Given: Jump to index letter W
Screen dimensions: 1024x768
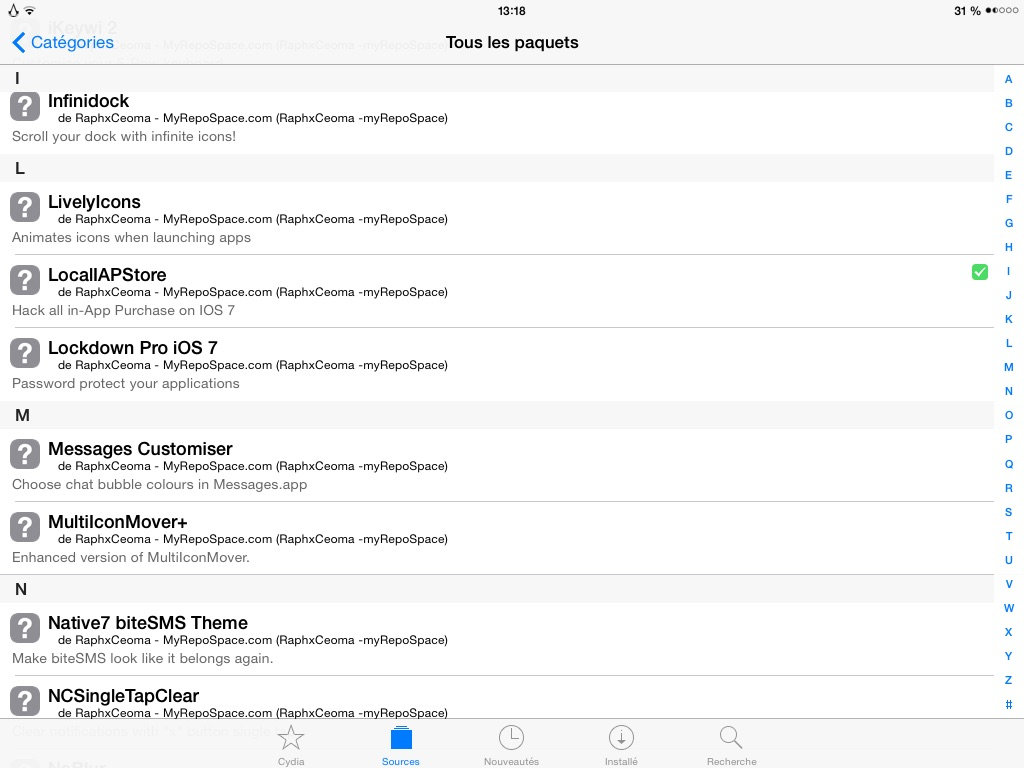Looking at the screenshot, I should 1008,608.
